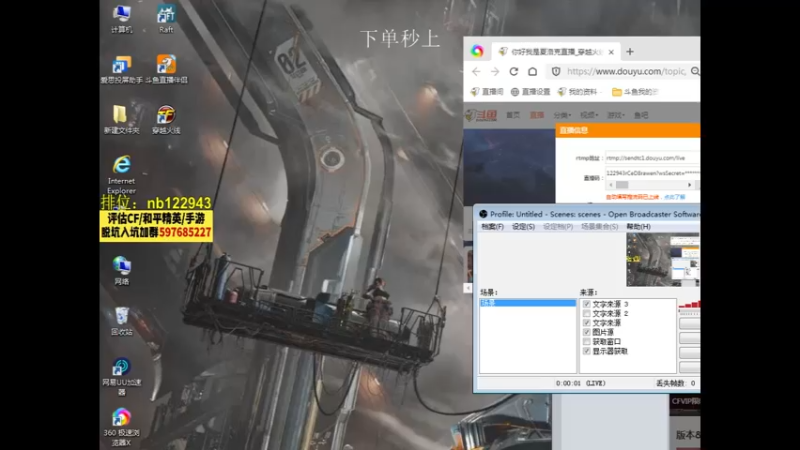Uncheck 文字来源 3 source checkbox
800x450 pixels.
[587, 304]
